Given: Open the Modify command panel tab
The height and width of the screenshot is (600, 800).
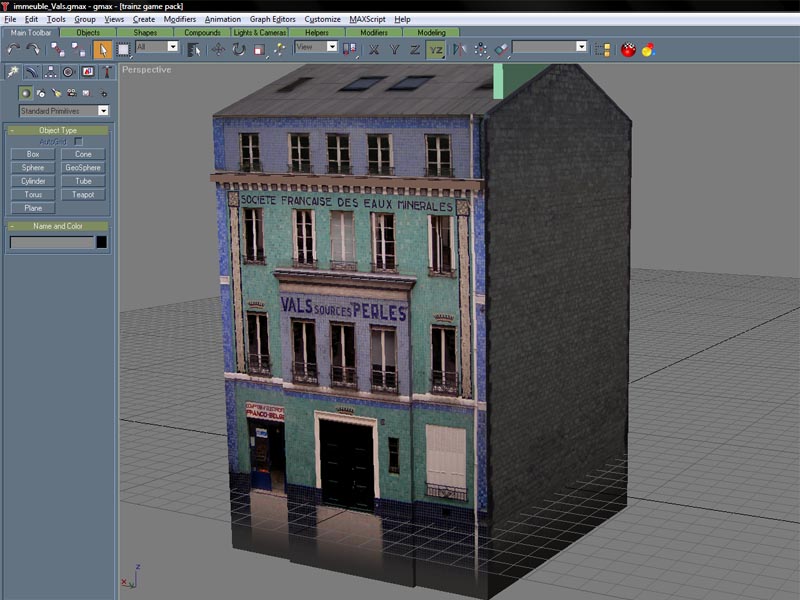Looking at the screenshot, I should click(32, 72).
